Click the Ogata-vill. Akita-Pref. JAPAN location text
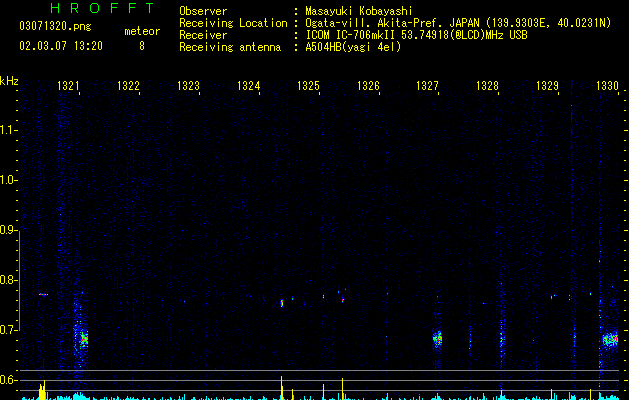 tap(458, 23)
